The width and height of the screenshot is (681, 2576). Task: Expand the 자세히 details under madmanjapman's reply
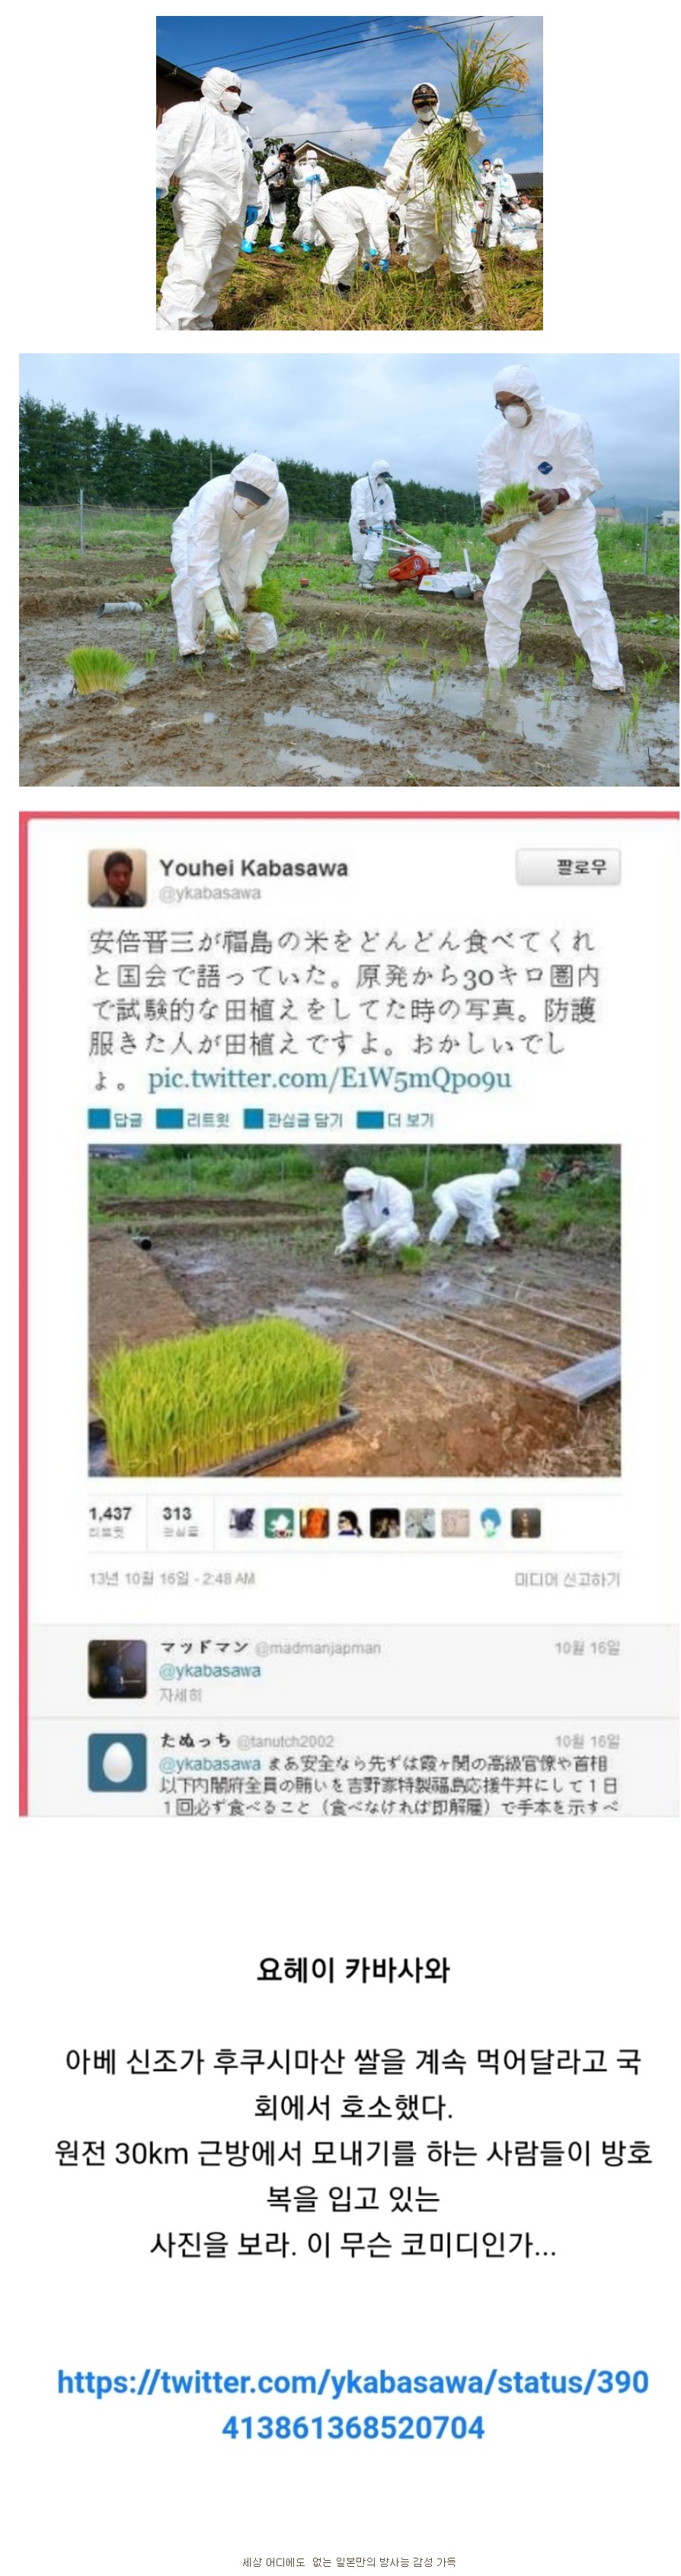coord(181,1694)
